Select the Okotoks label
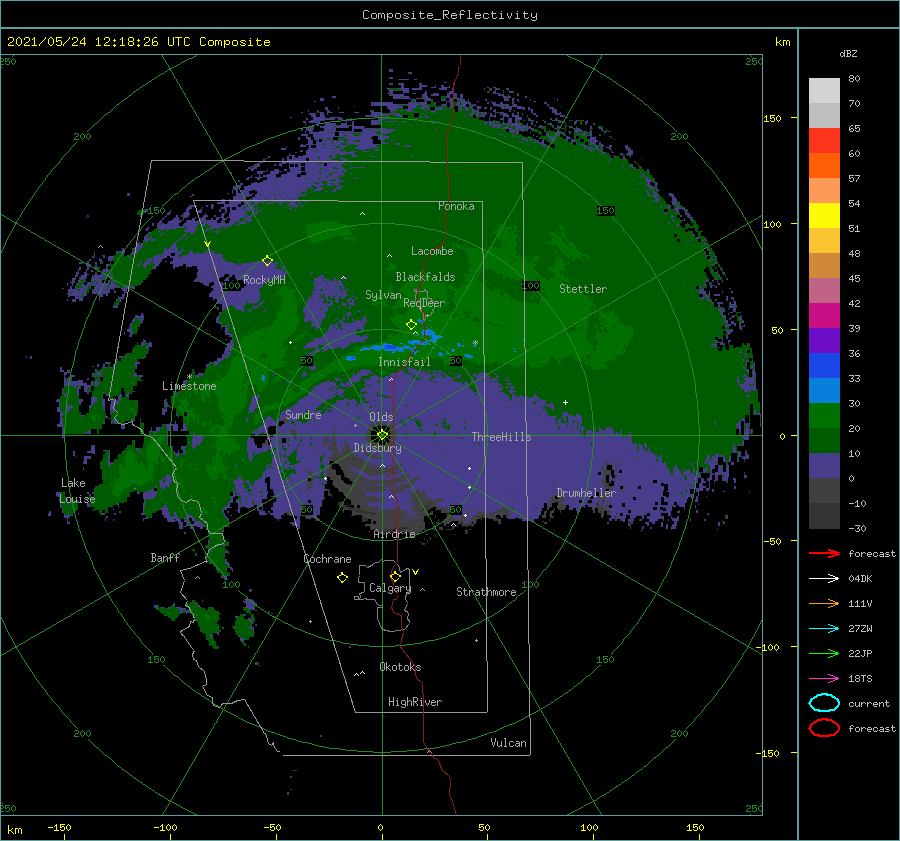Viewport: 900px width, 841px height. click(x=400, y=667)
